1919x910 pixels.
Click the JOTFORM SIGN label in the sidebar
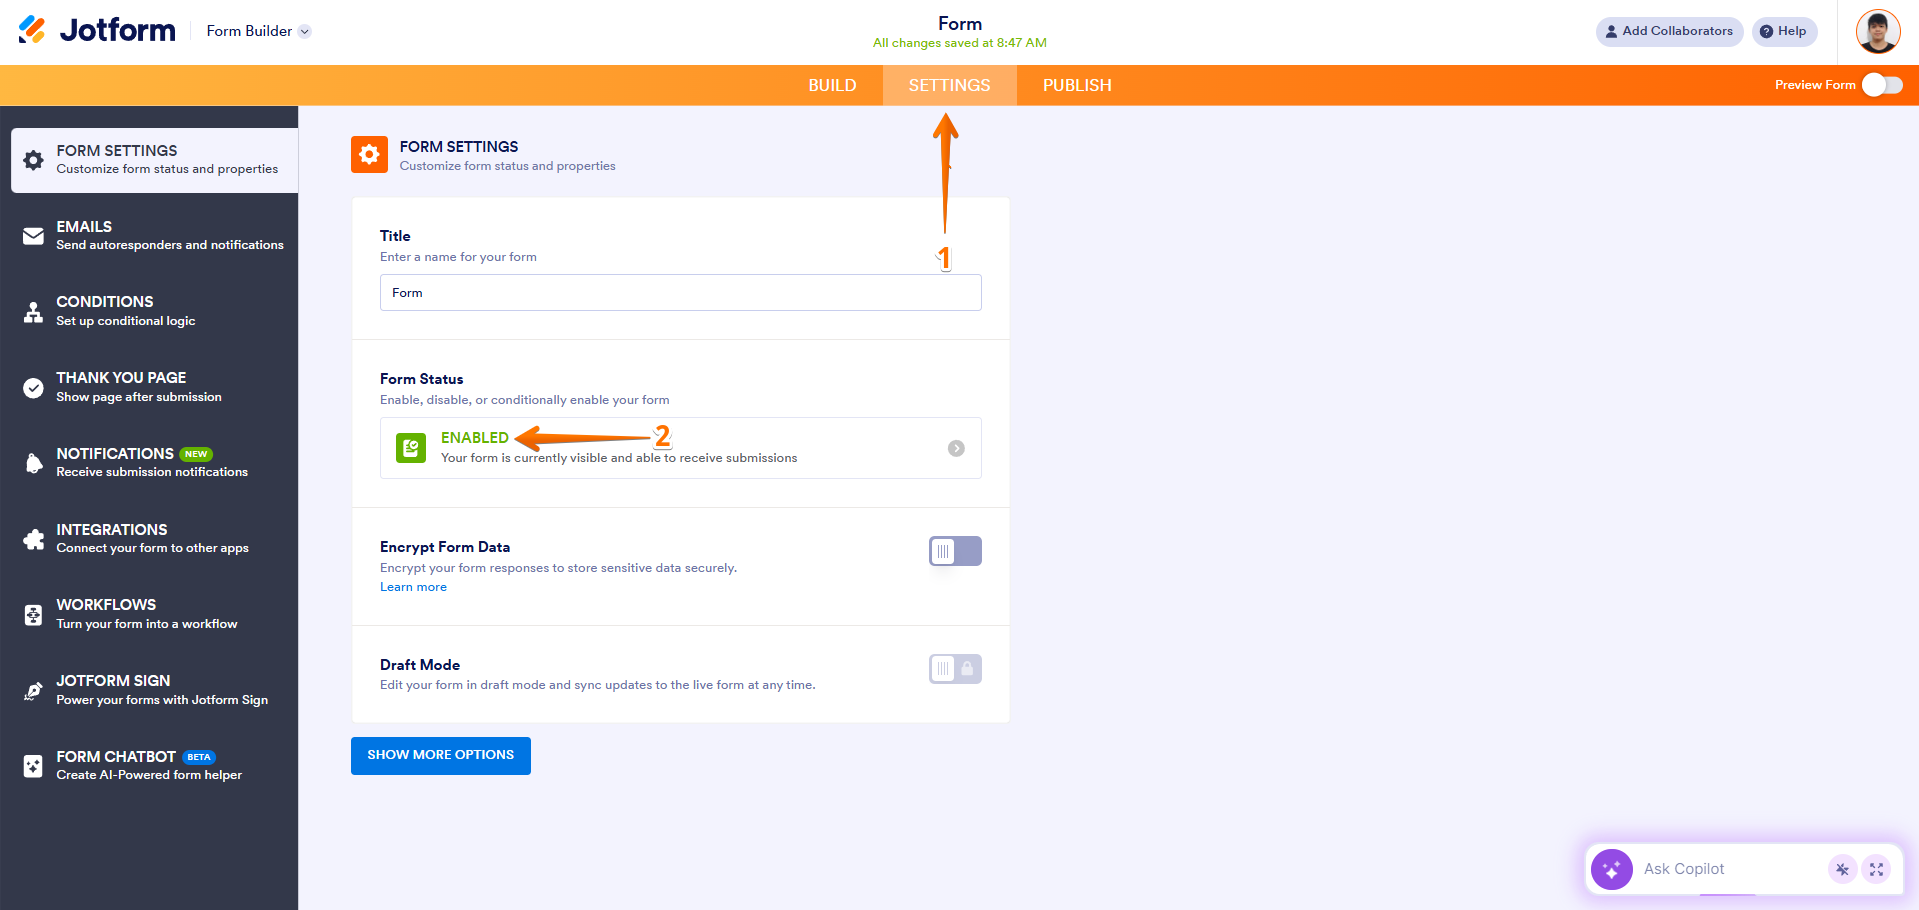coord(113,681)
